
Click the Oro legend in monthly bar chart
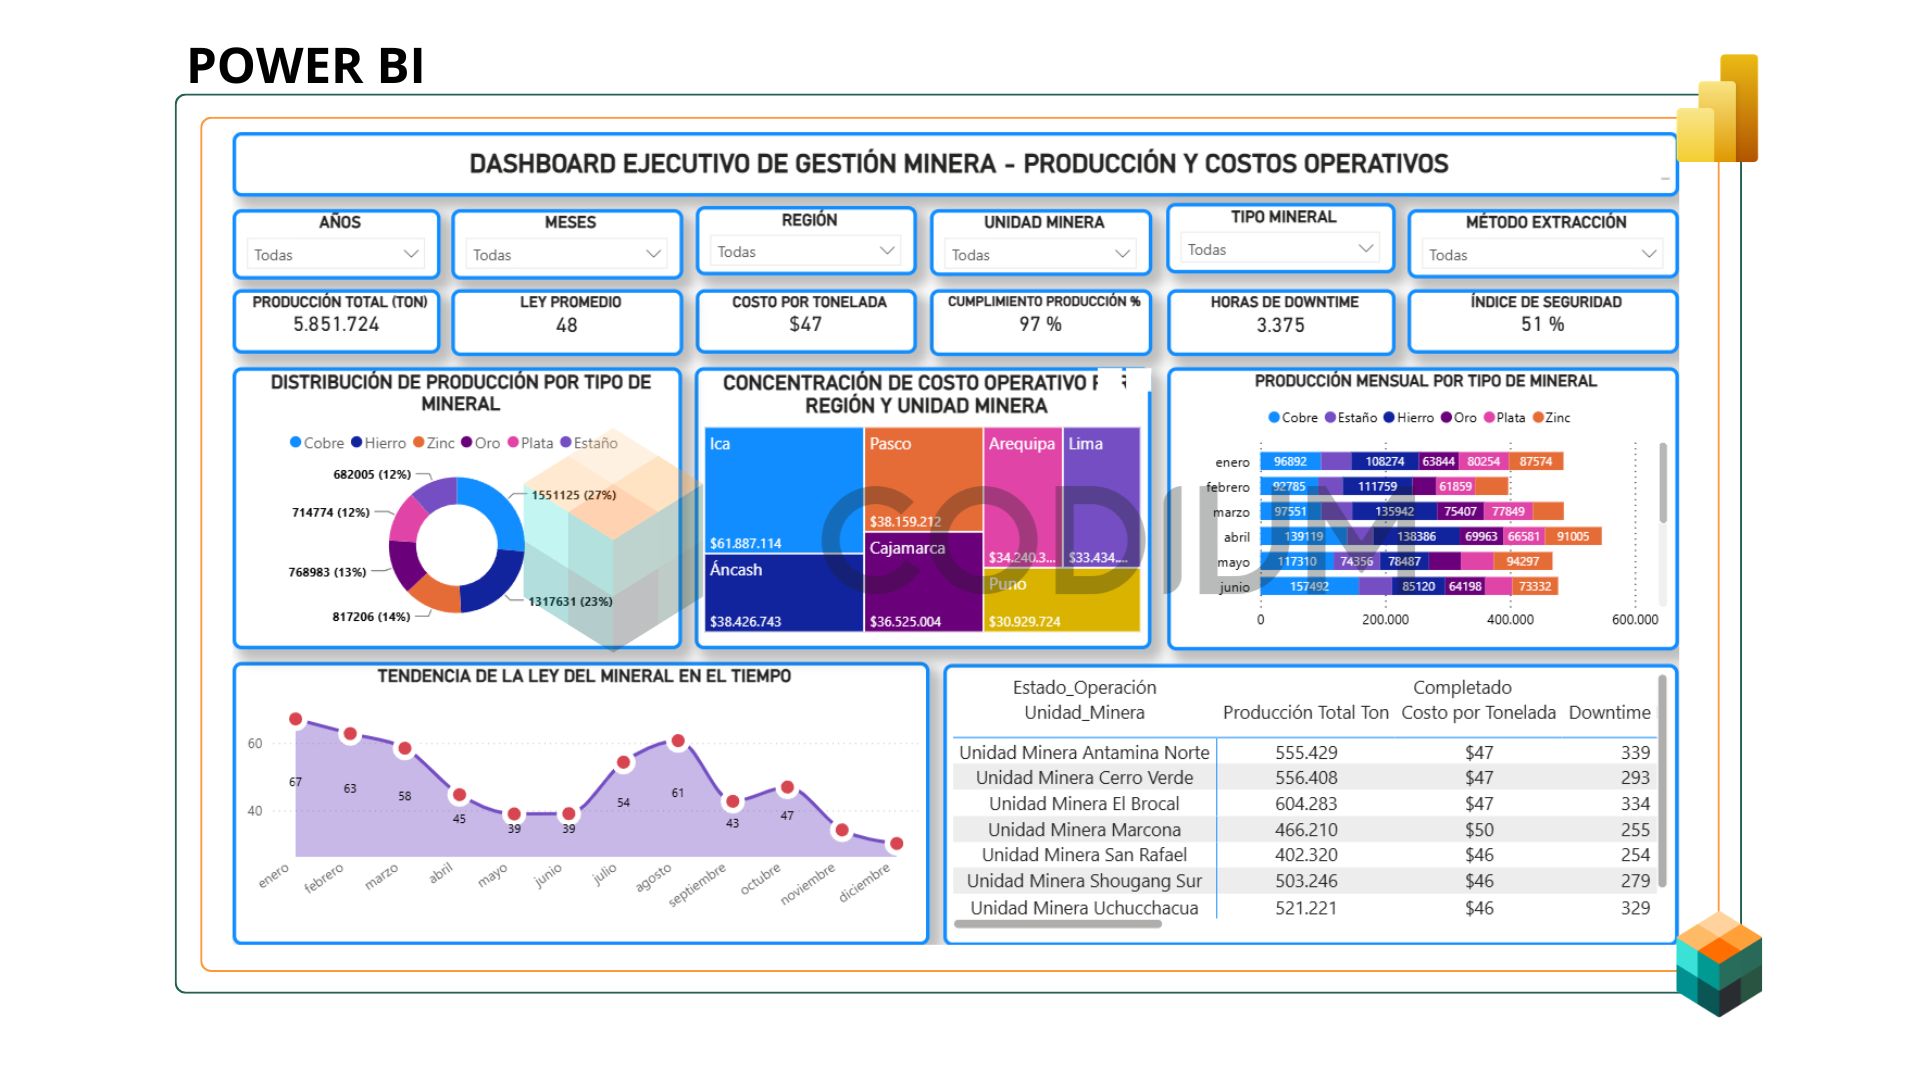pyautogui.click(x=1459, y=417)
